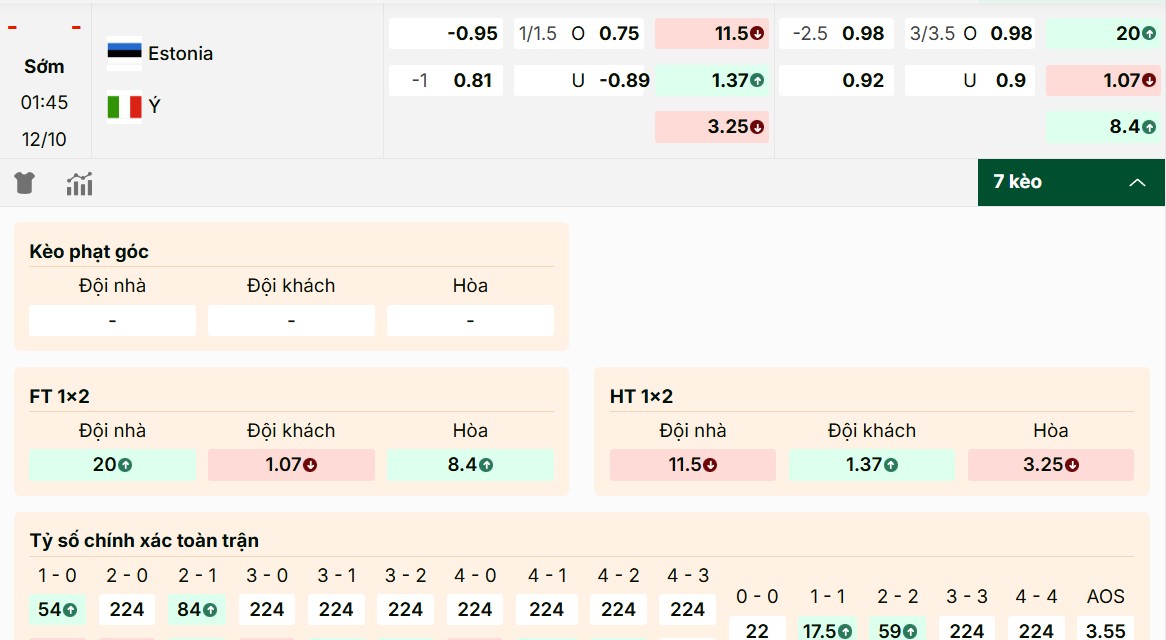The image size is (1166, 640).
Task: Select Hòa 3.25 in HT 1x2
Action: [x=1050, y=465]
